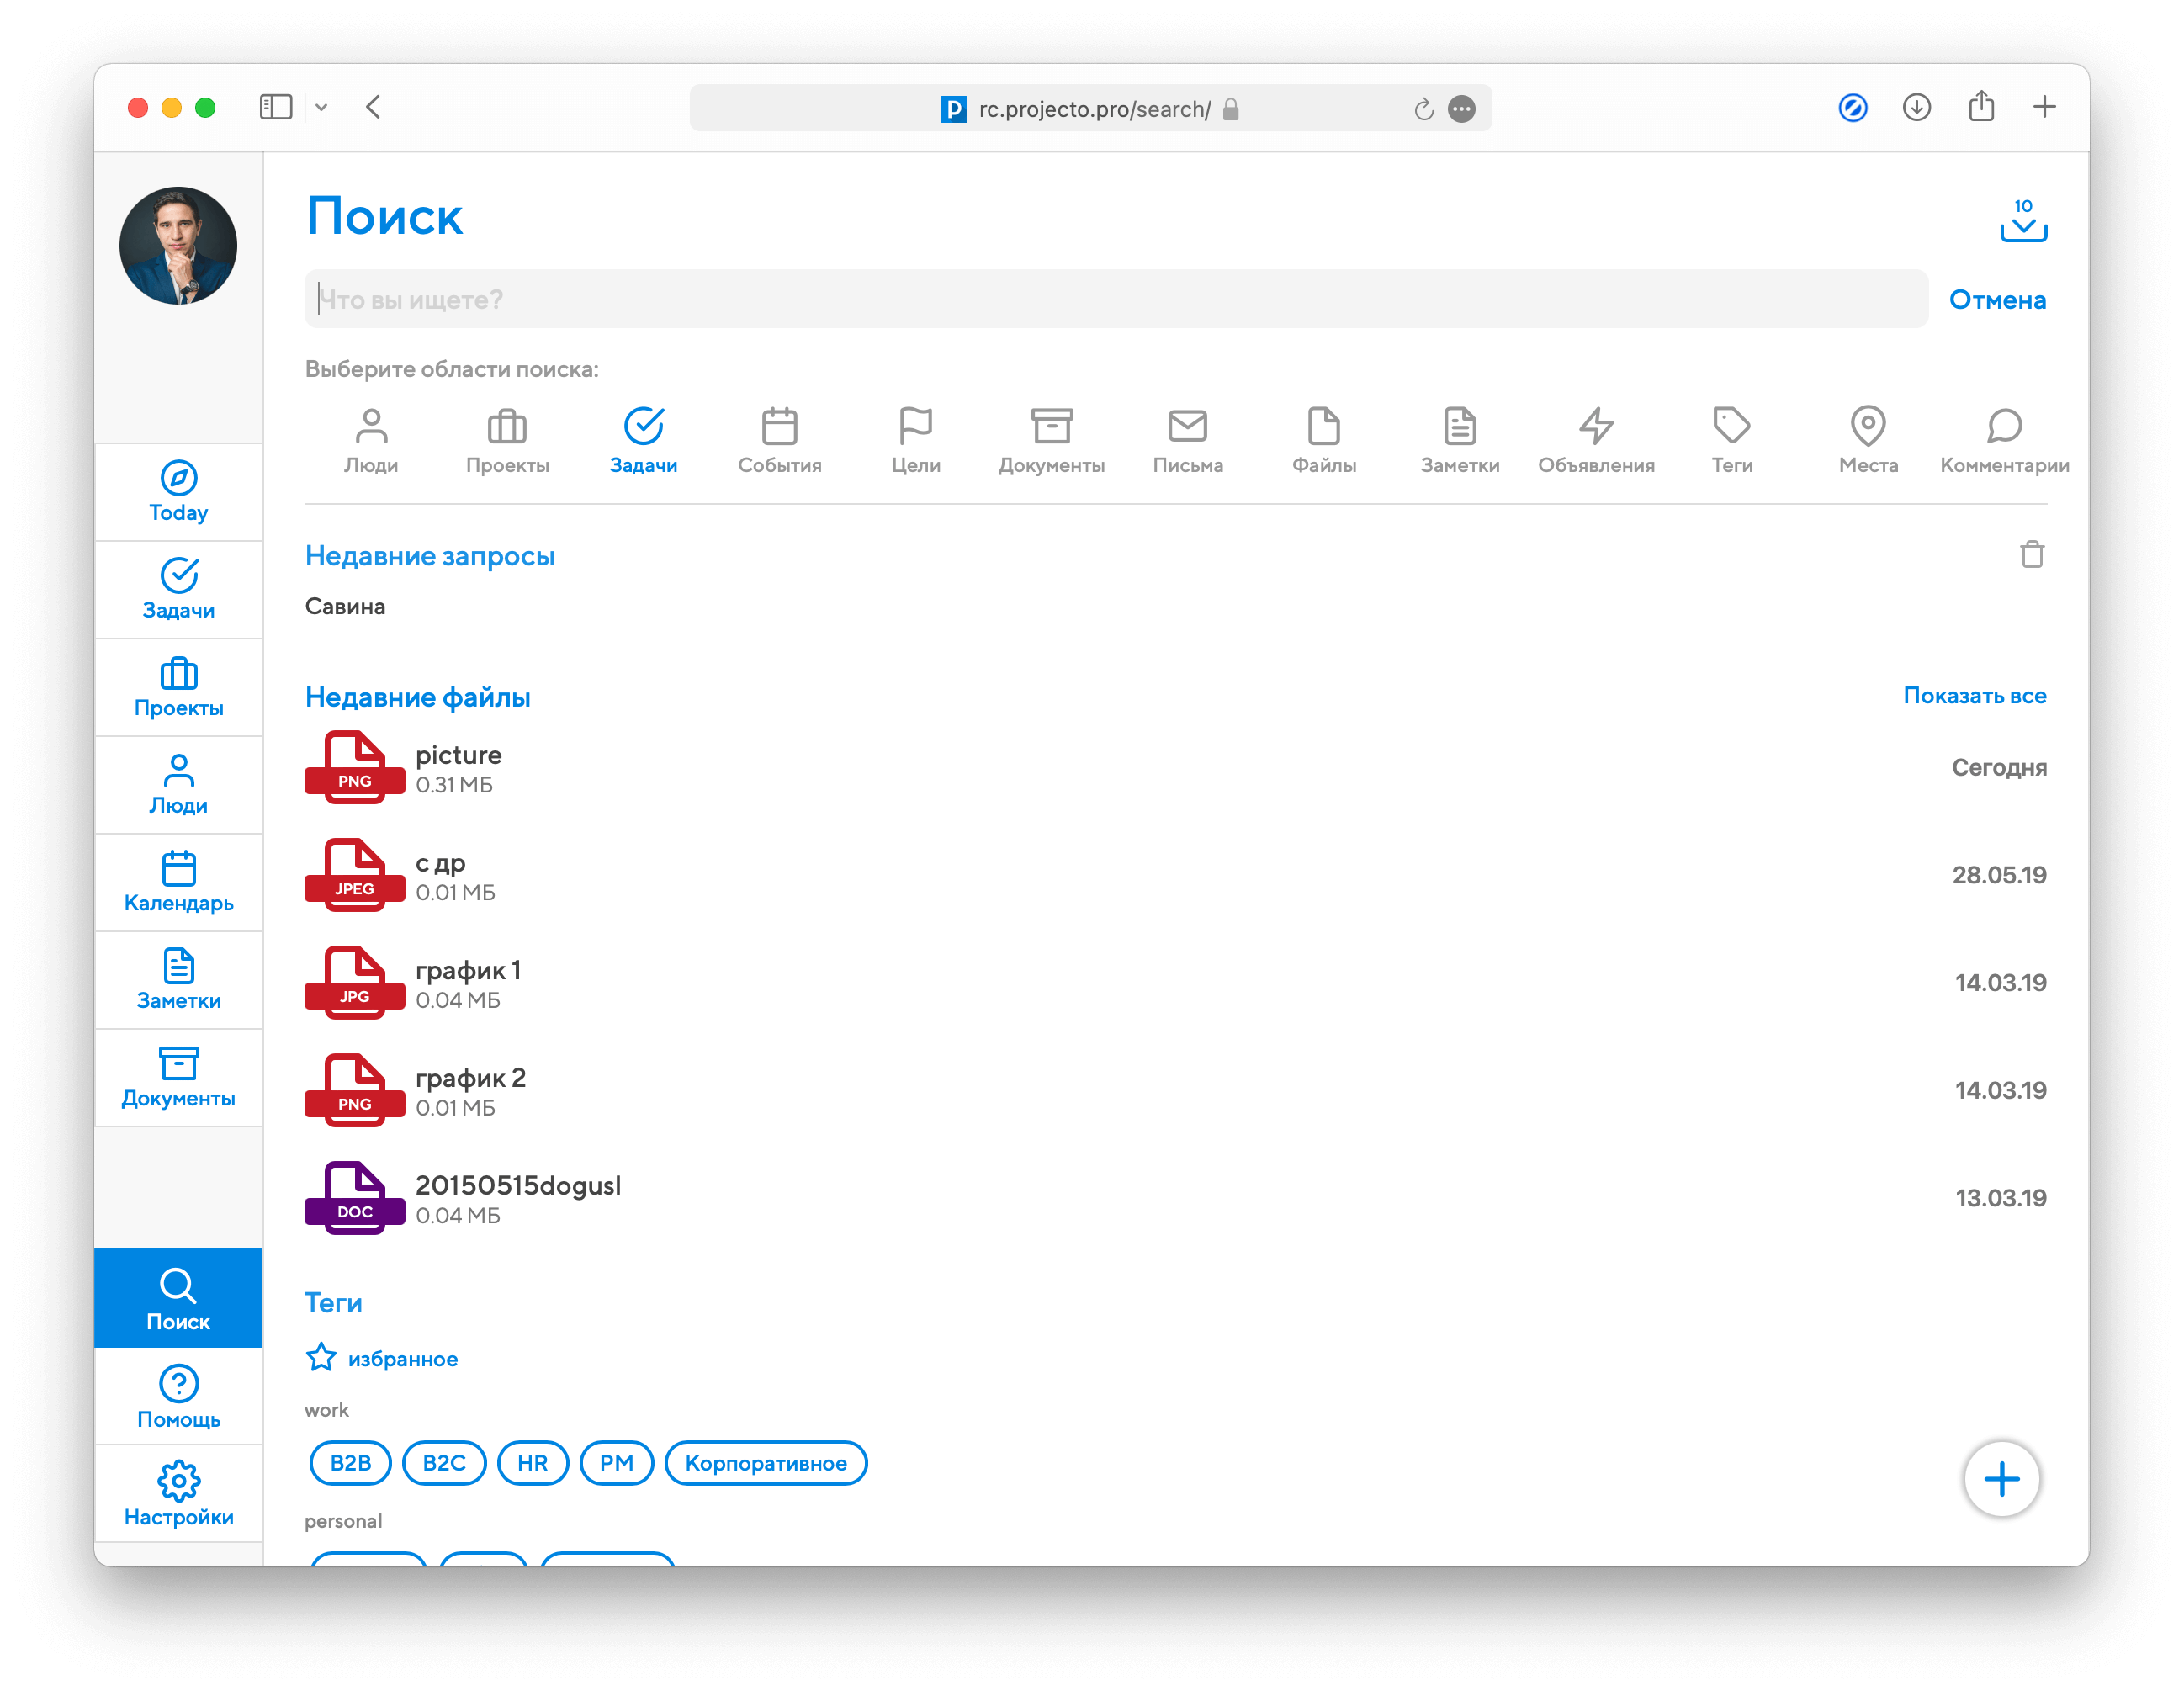Expand the sidebar dropdown chevron in Safari toolbar
2184x1691 pixels.
click(x=321, y=107)
